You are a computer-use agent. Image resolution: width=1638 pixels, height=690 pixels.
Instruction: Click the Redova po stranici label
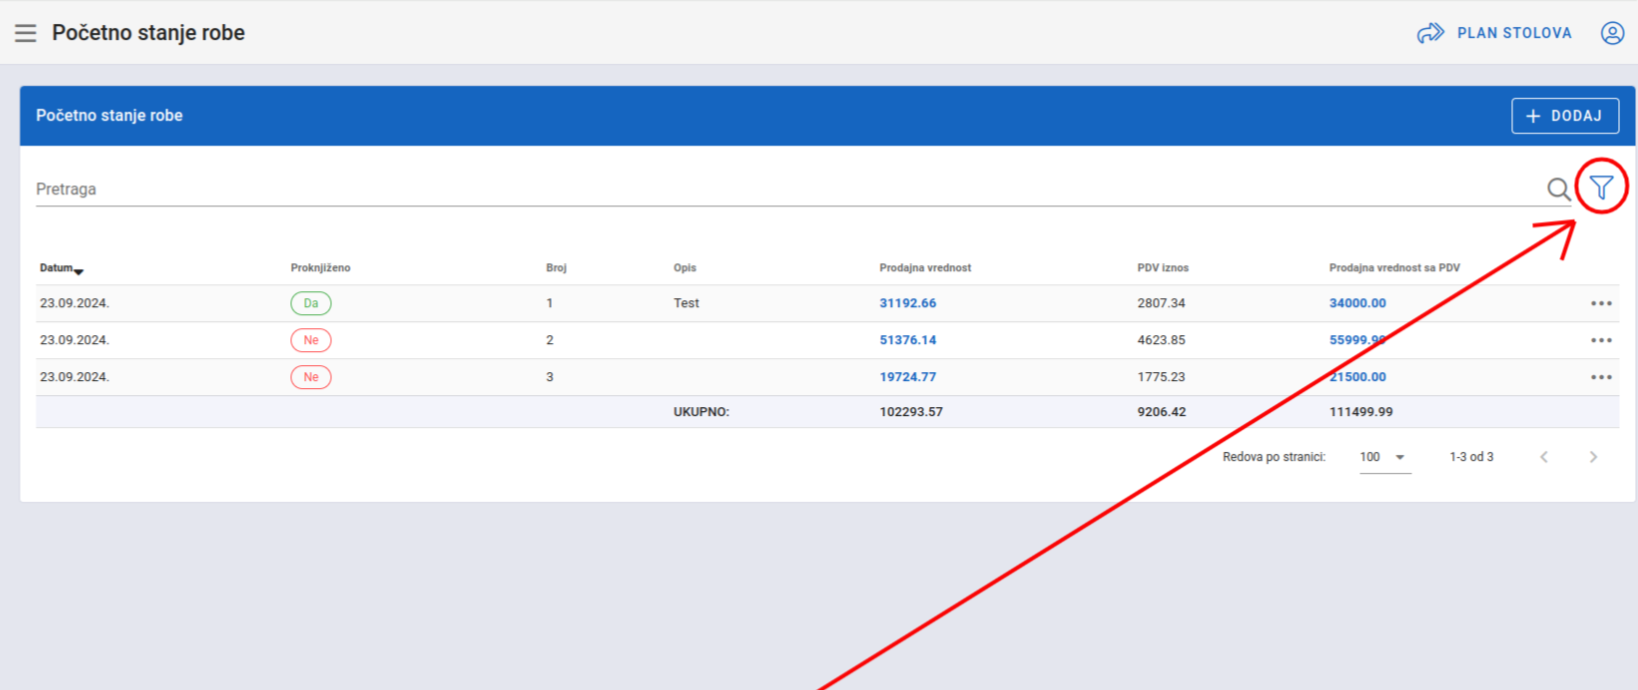click(1274, 457)
